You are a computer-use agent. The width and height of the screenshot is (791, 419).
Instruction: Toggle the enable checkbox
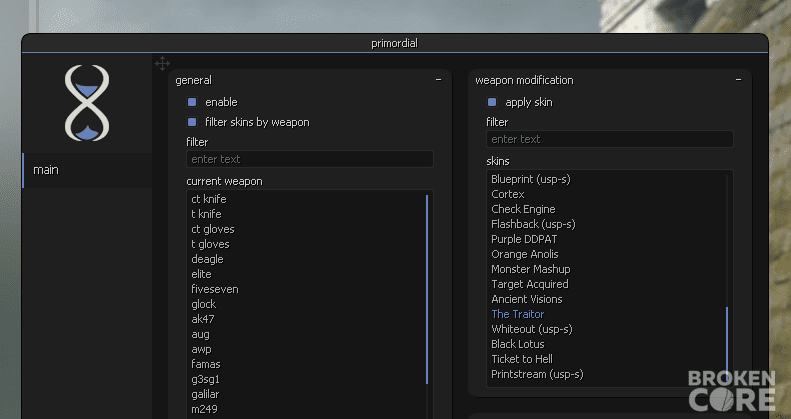pos(192,102)
